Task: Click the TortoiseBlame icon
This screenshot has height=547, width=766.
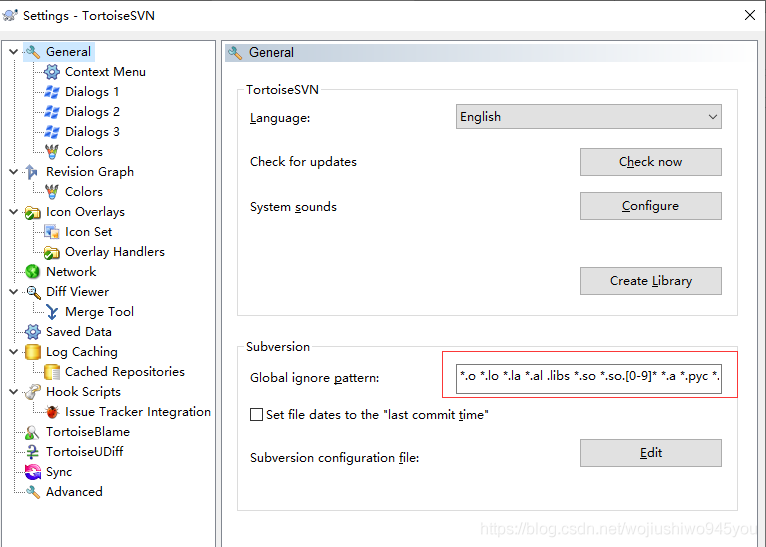Action: 33,432
